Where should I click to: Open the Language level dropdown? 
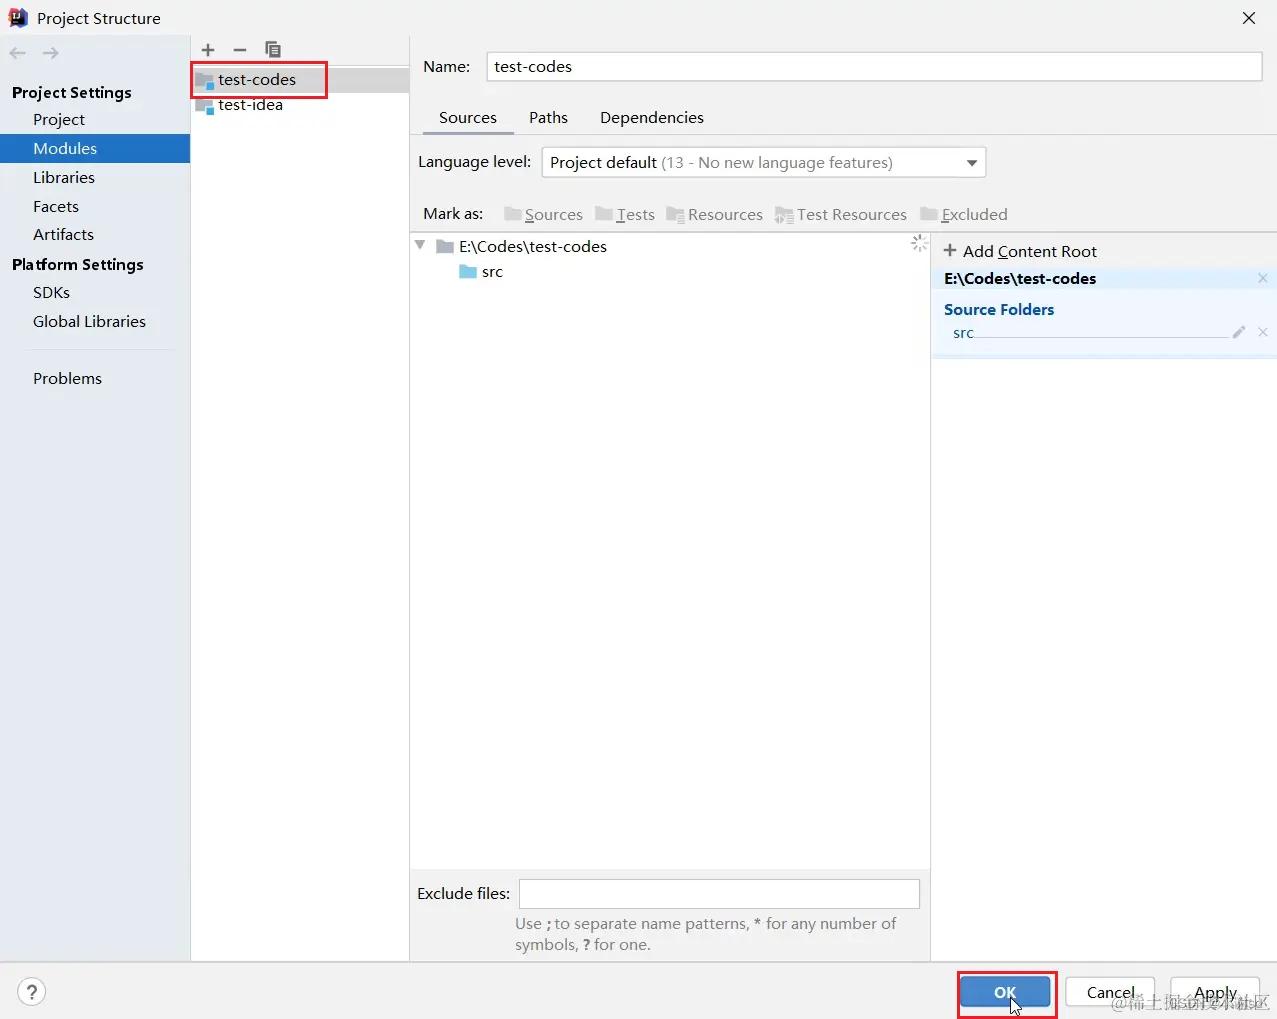click(x=764, y=163)
